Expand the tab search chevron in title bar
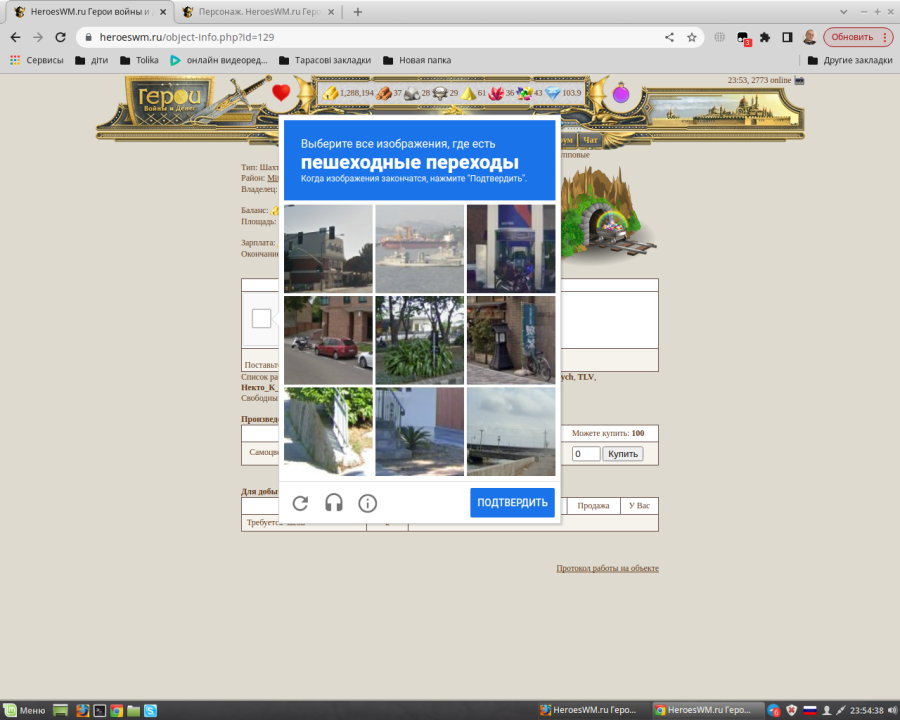 [843, 12]
